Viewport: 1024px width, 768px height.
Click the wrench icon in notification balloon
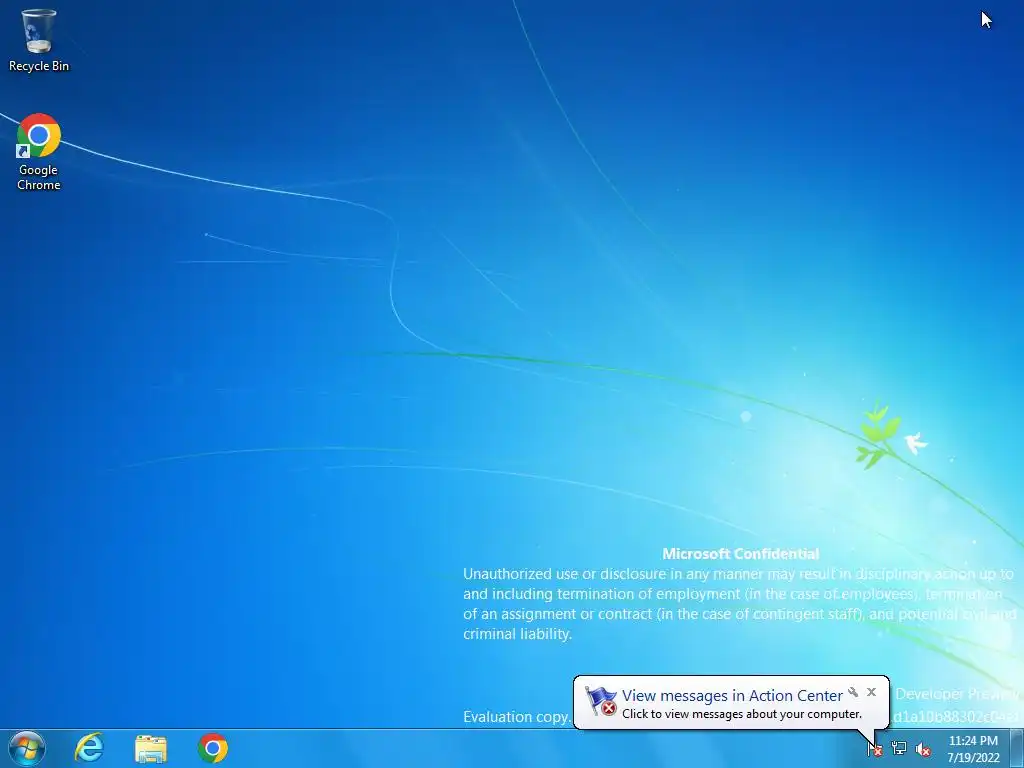853,692
